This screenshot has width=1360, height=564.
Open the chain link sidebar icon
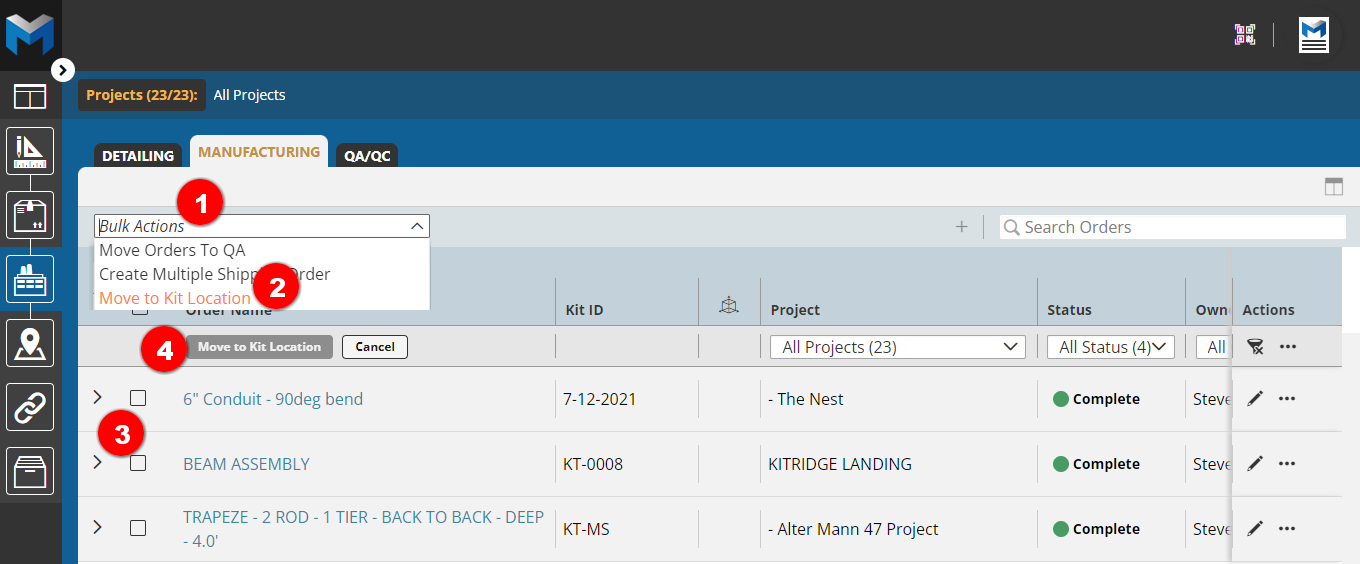coord(30,407)
